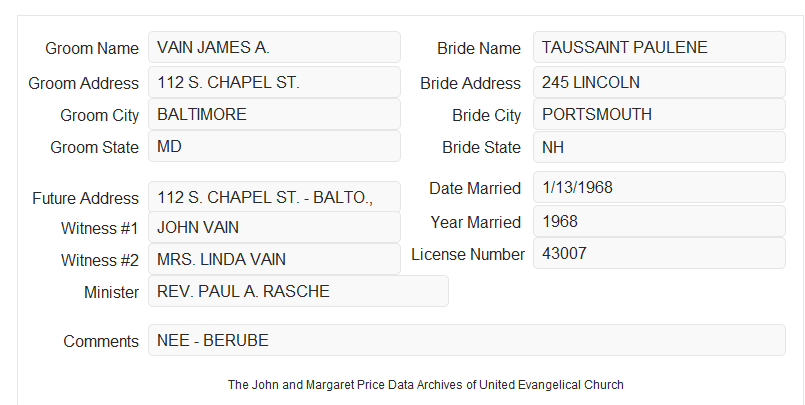Viewport: 805px width, 405px height.
Task: Focus the Year Married field 1968
Action: (x=659, y=221)
